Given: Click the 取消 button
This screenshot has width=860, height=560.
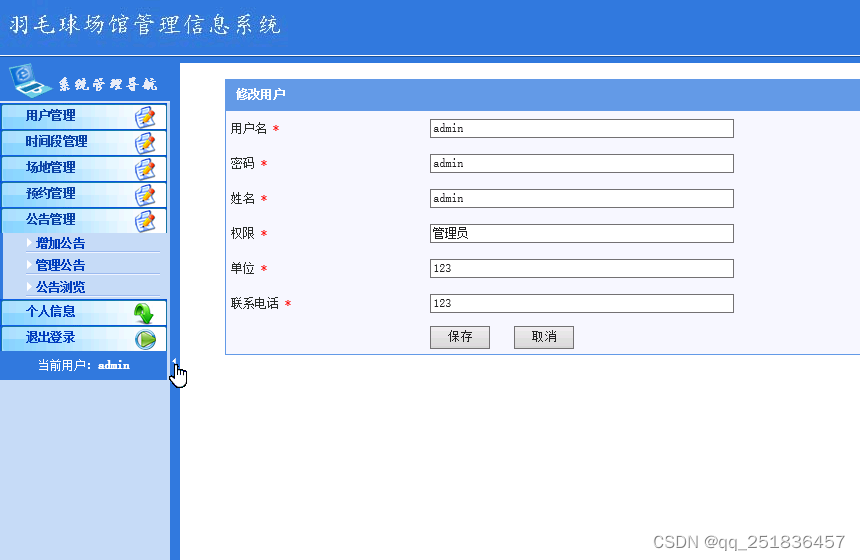Looking at the screenshot, I should coord(544,337).
